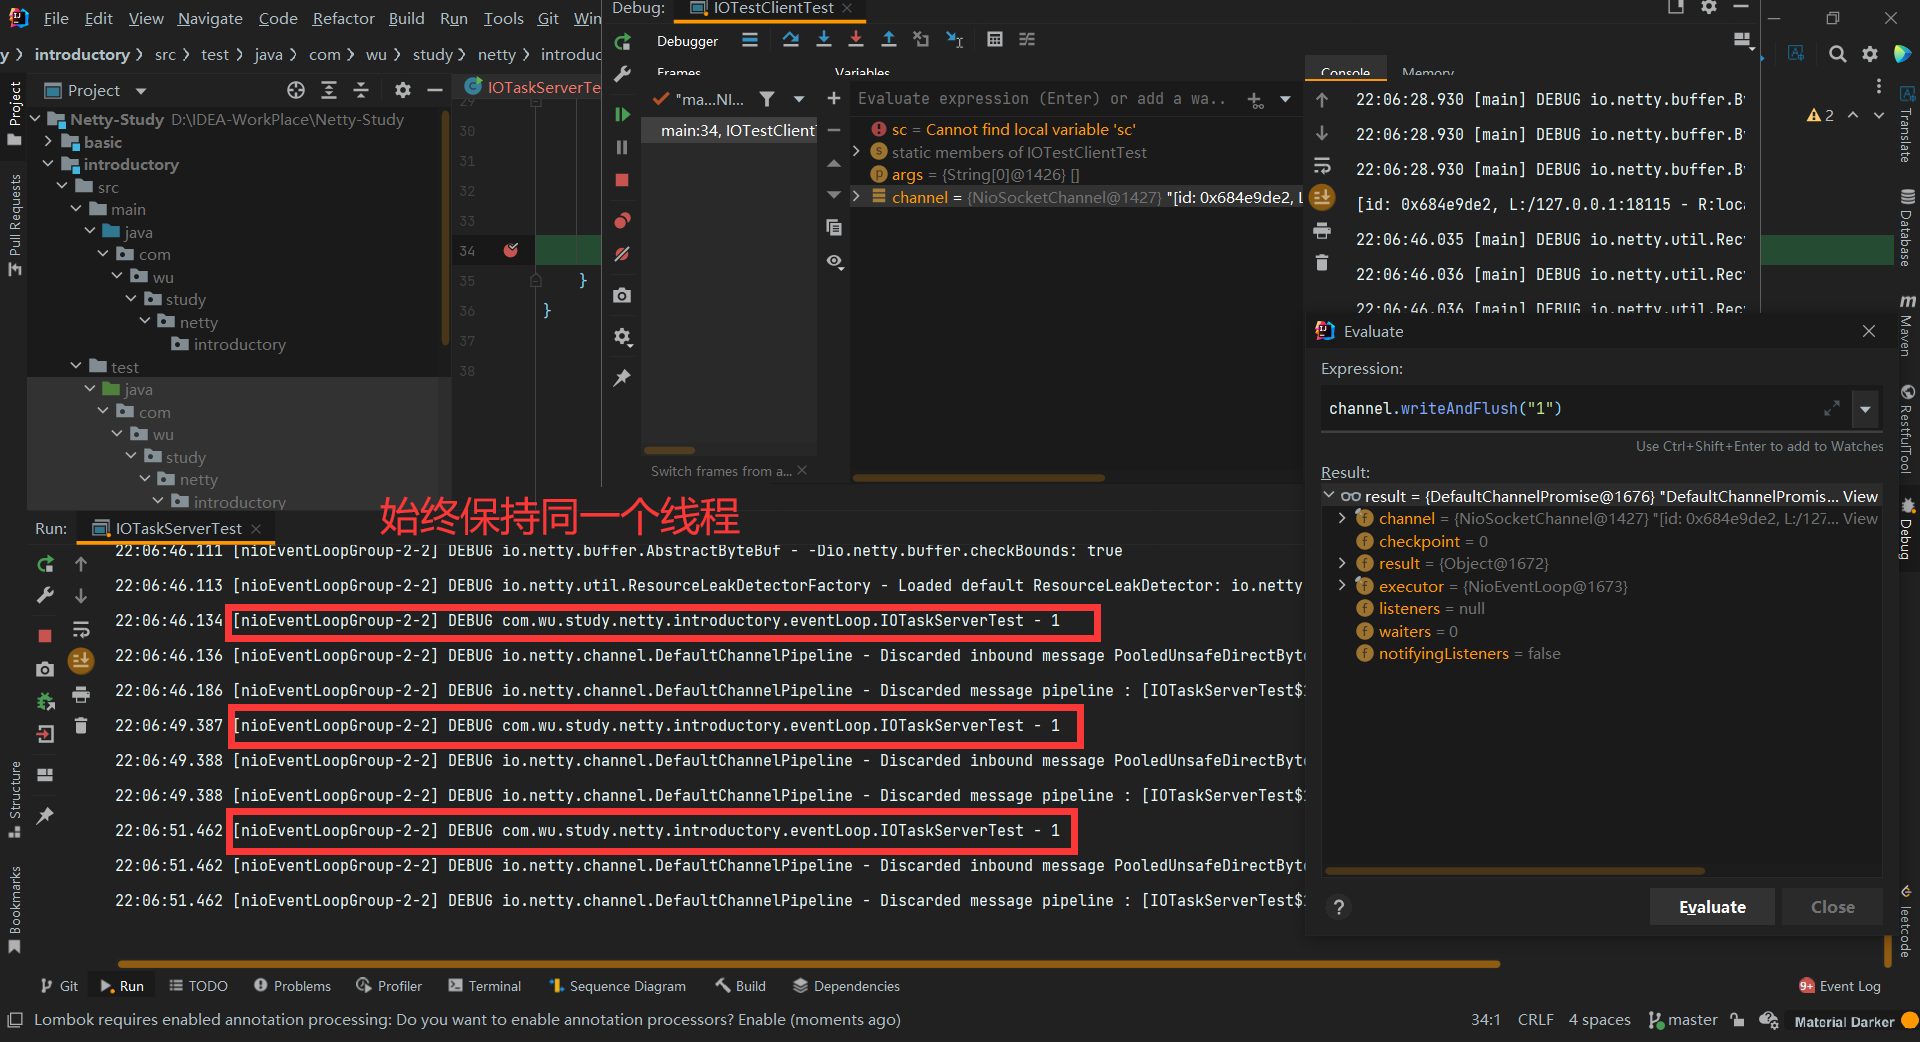This screenshot has width=1920, height=1042.
Task: Toggle soft-wrap in Debug console
Action: coord(1322,166)
